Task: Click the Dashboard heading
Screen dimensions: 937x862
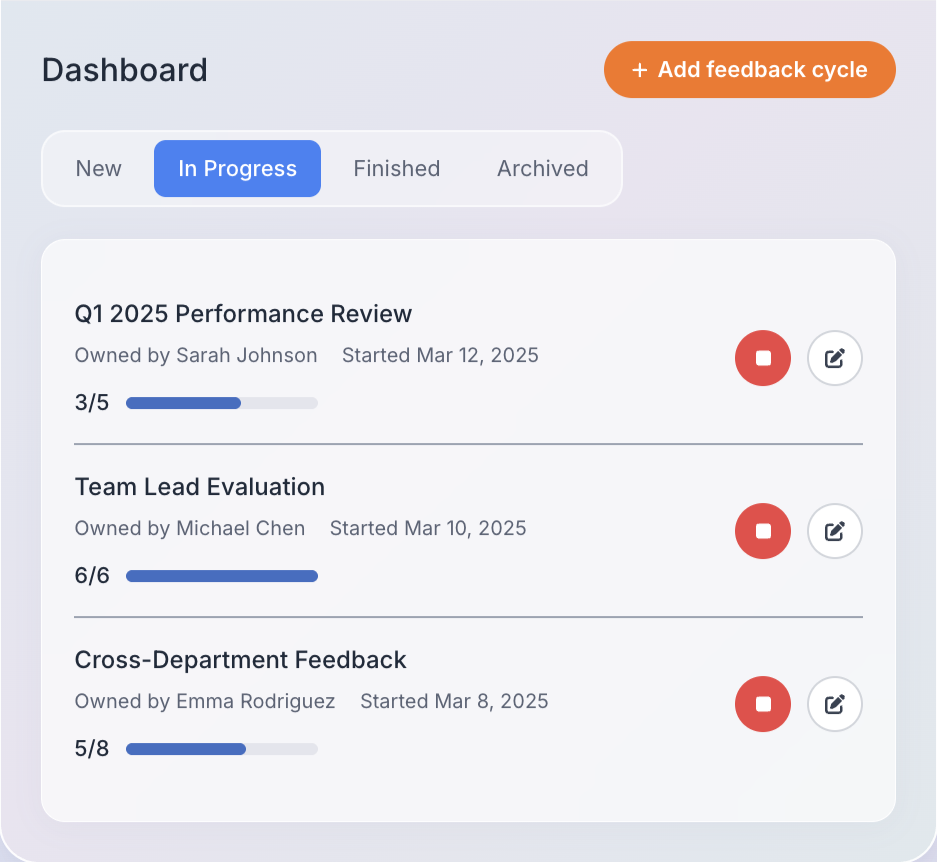Action: click(124, 70)
